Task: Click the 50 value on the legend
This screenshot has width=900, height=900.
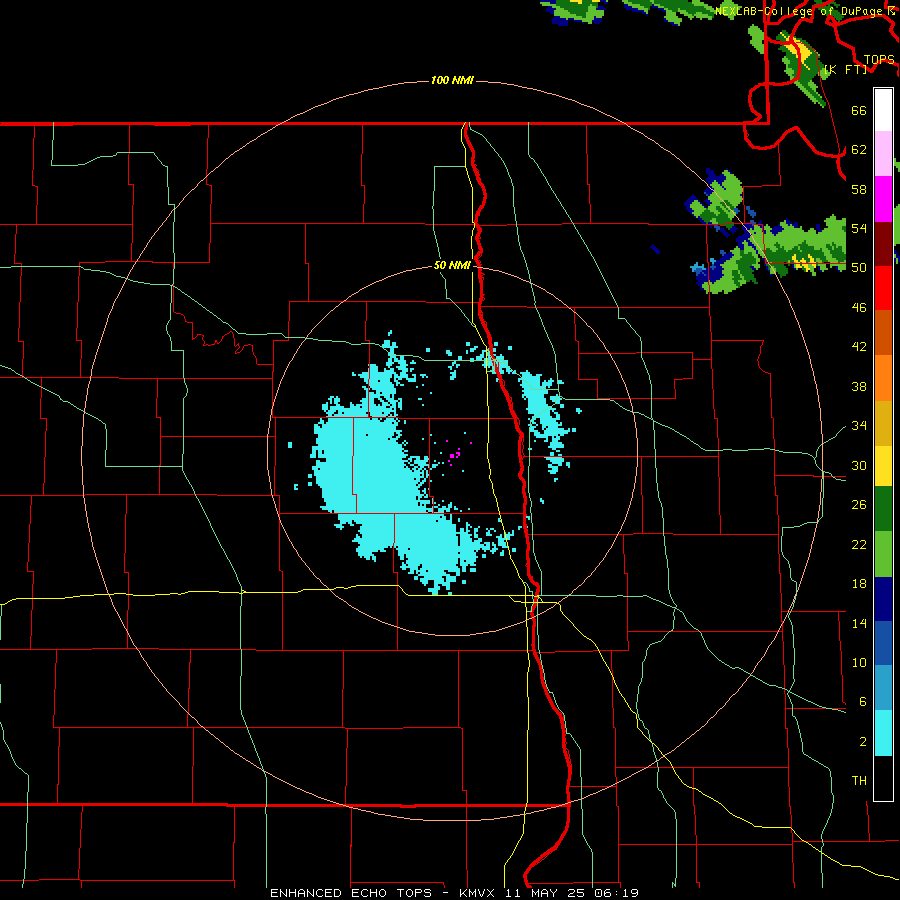Action: 859,268
